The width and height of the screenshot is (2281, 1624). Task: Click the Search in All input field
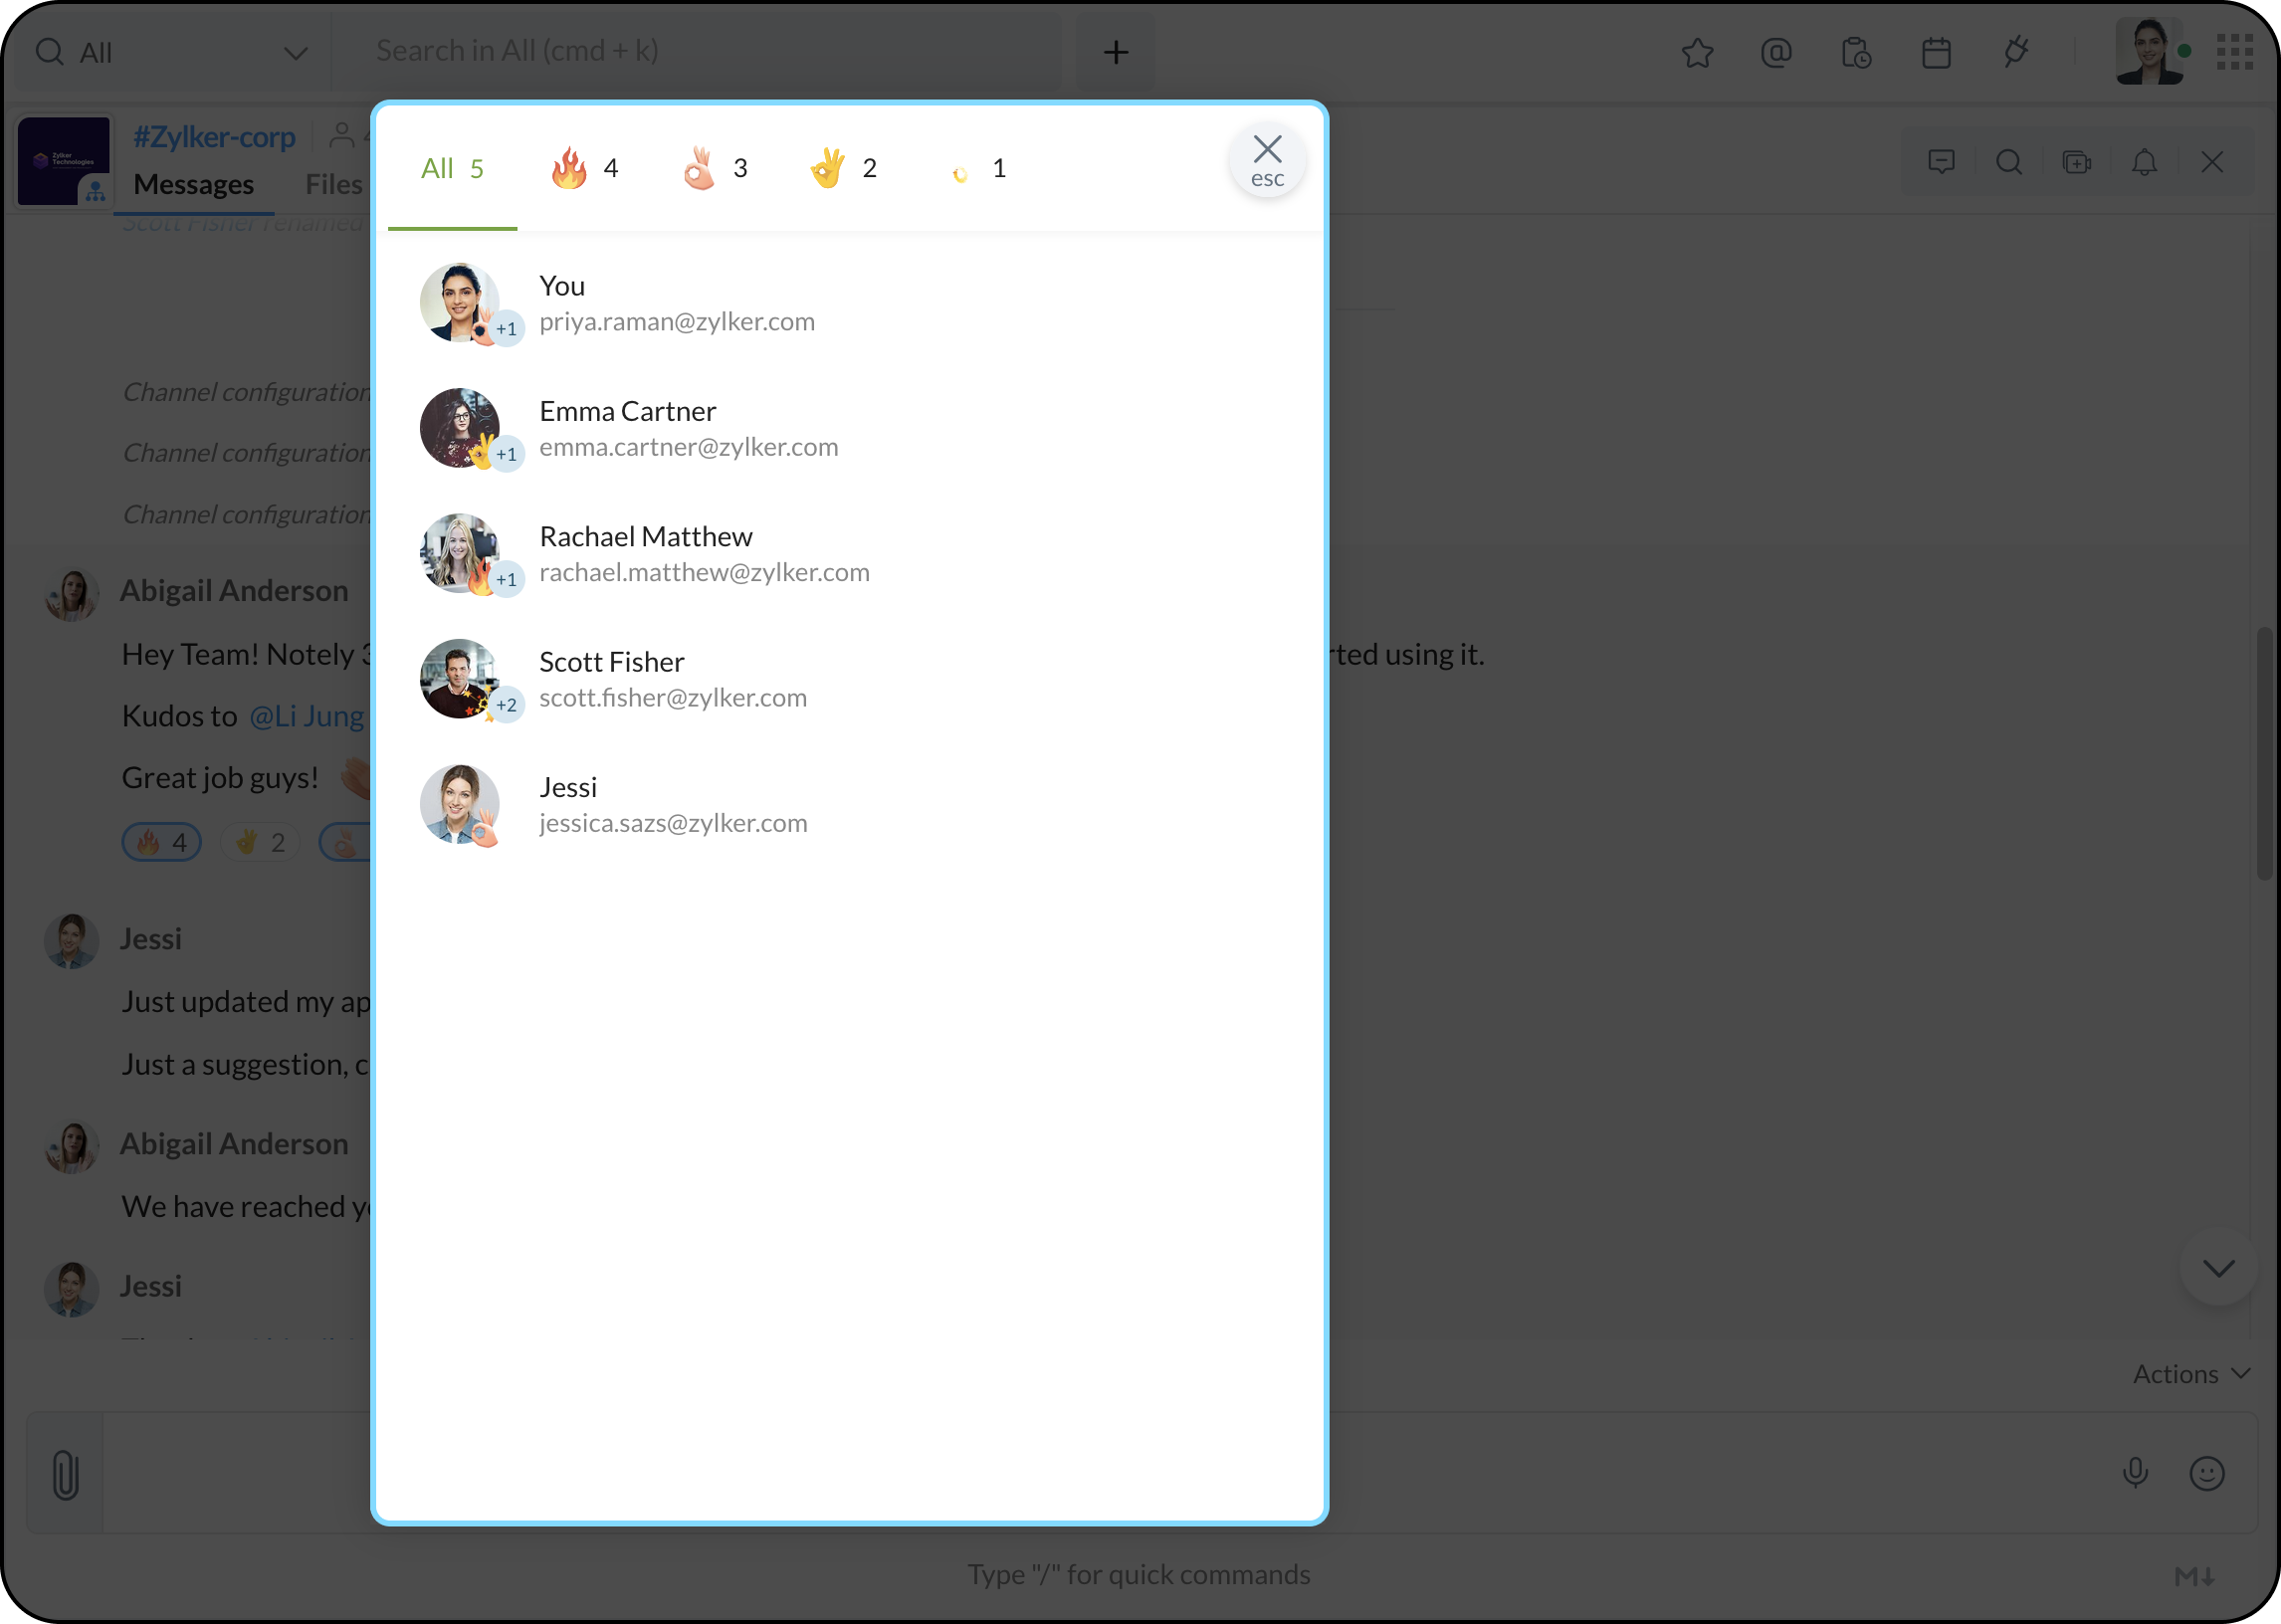click(x=700, y=51)
